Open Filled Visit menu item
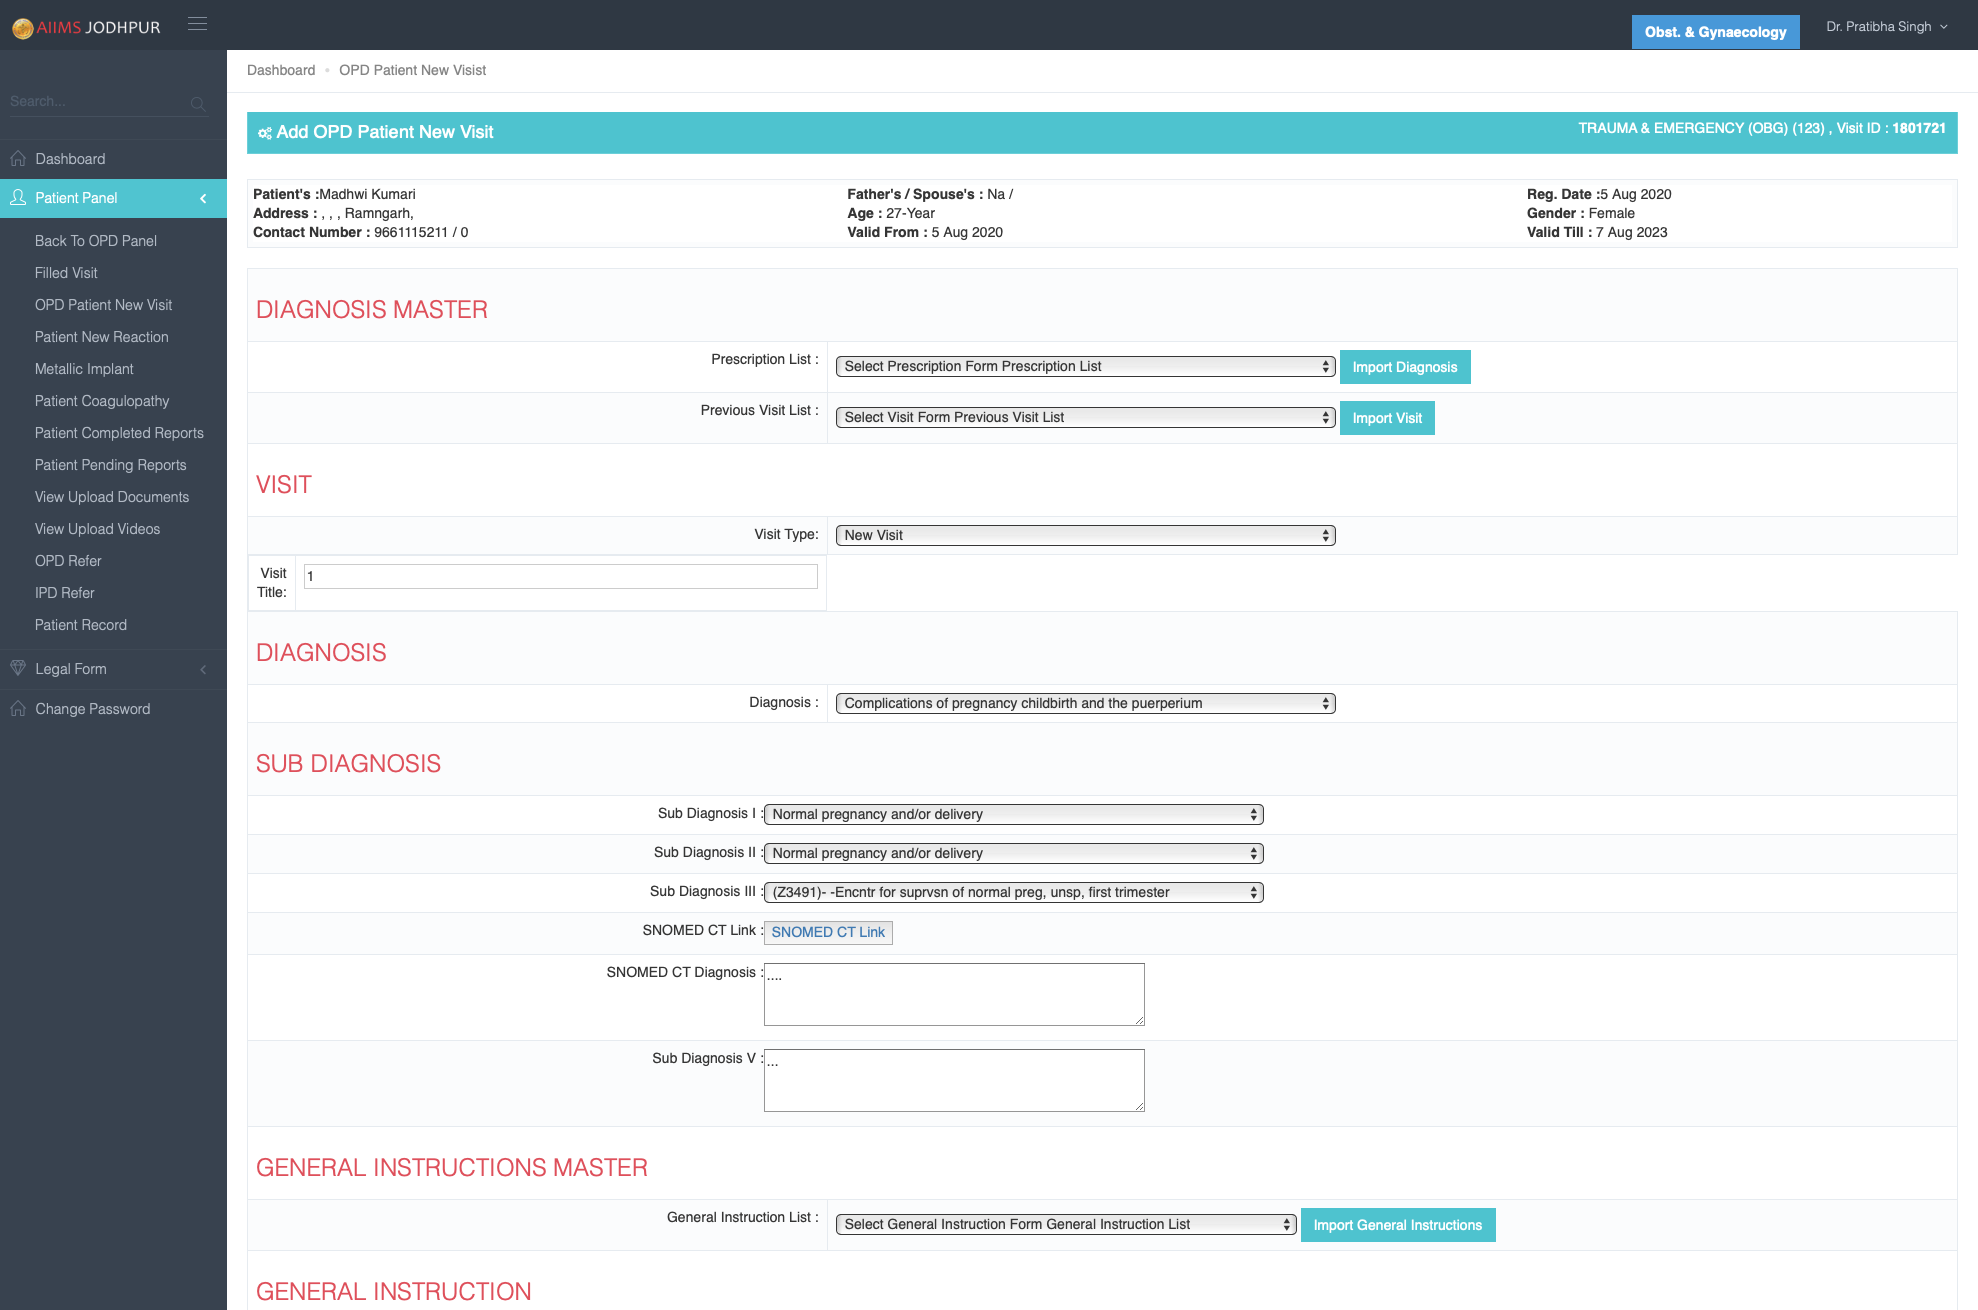This screenshot has height=1310, width=1978. pyautogui.click(x=66, y=273)
